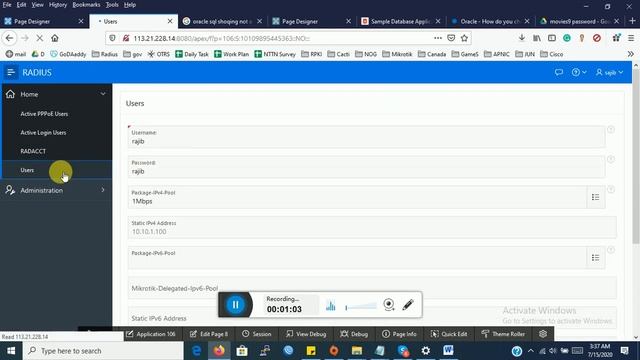640x360 pixels.
Task: Stop loading the page
Action: coord(40,38)
